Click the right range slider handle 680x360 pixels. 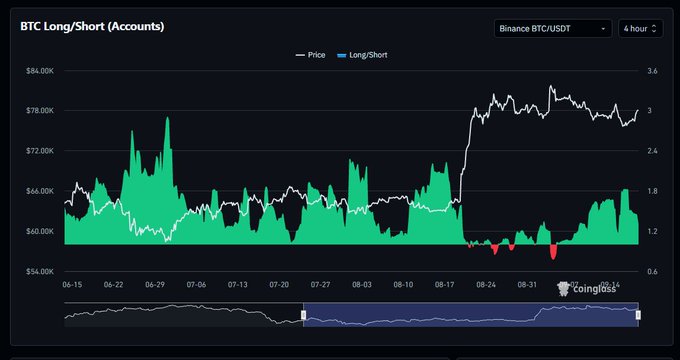click(x=638, y=315)
